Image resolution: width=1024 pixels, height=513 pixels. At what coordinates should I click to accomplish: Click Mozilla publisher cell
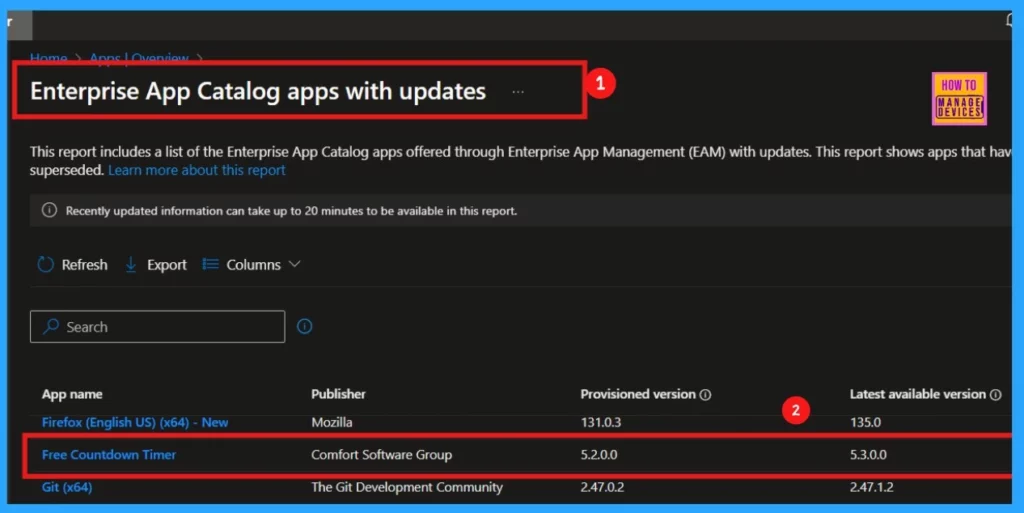[332, 422]
